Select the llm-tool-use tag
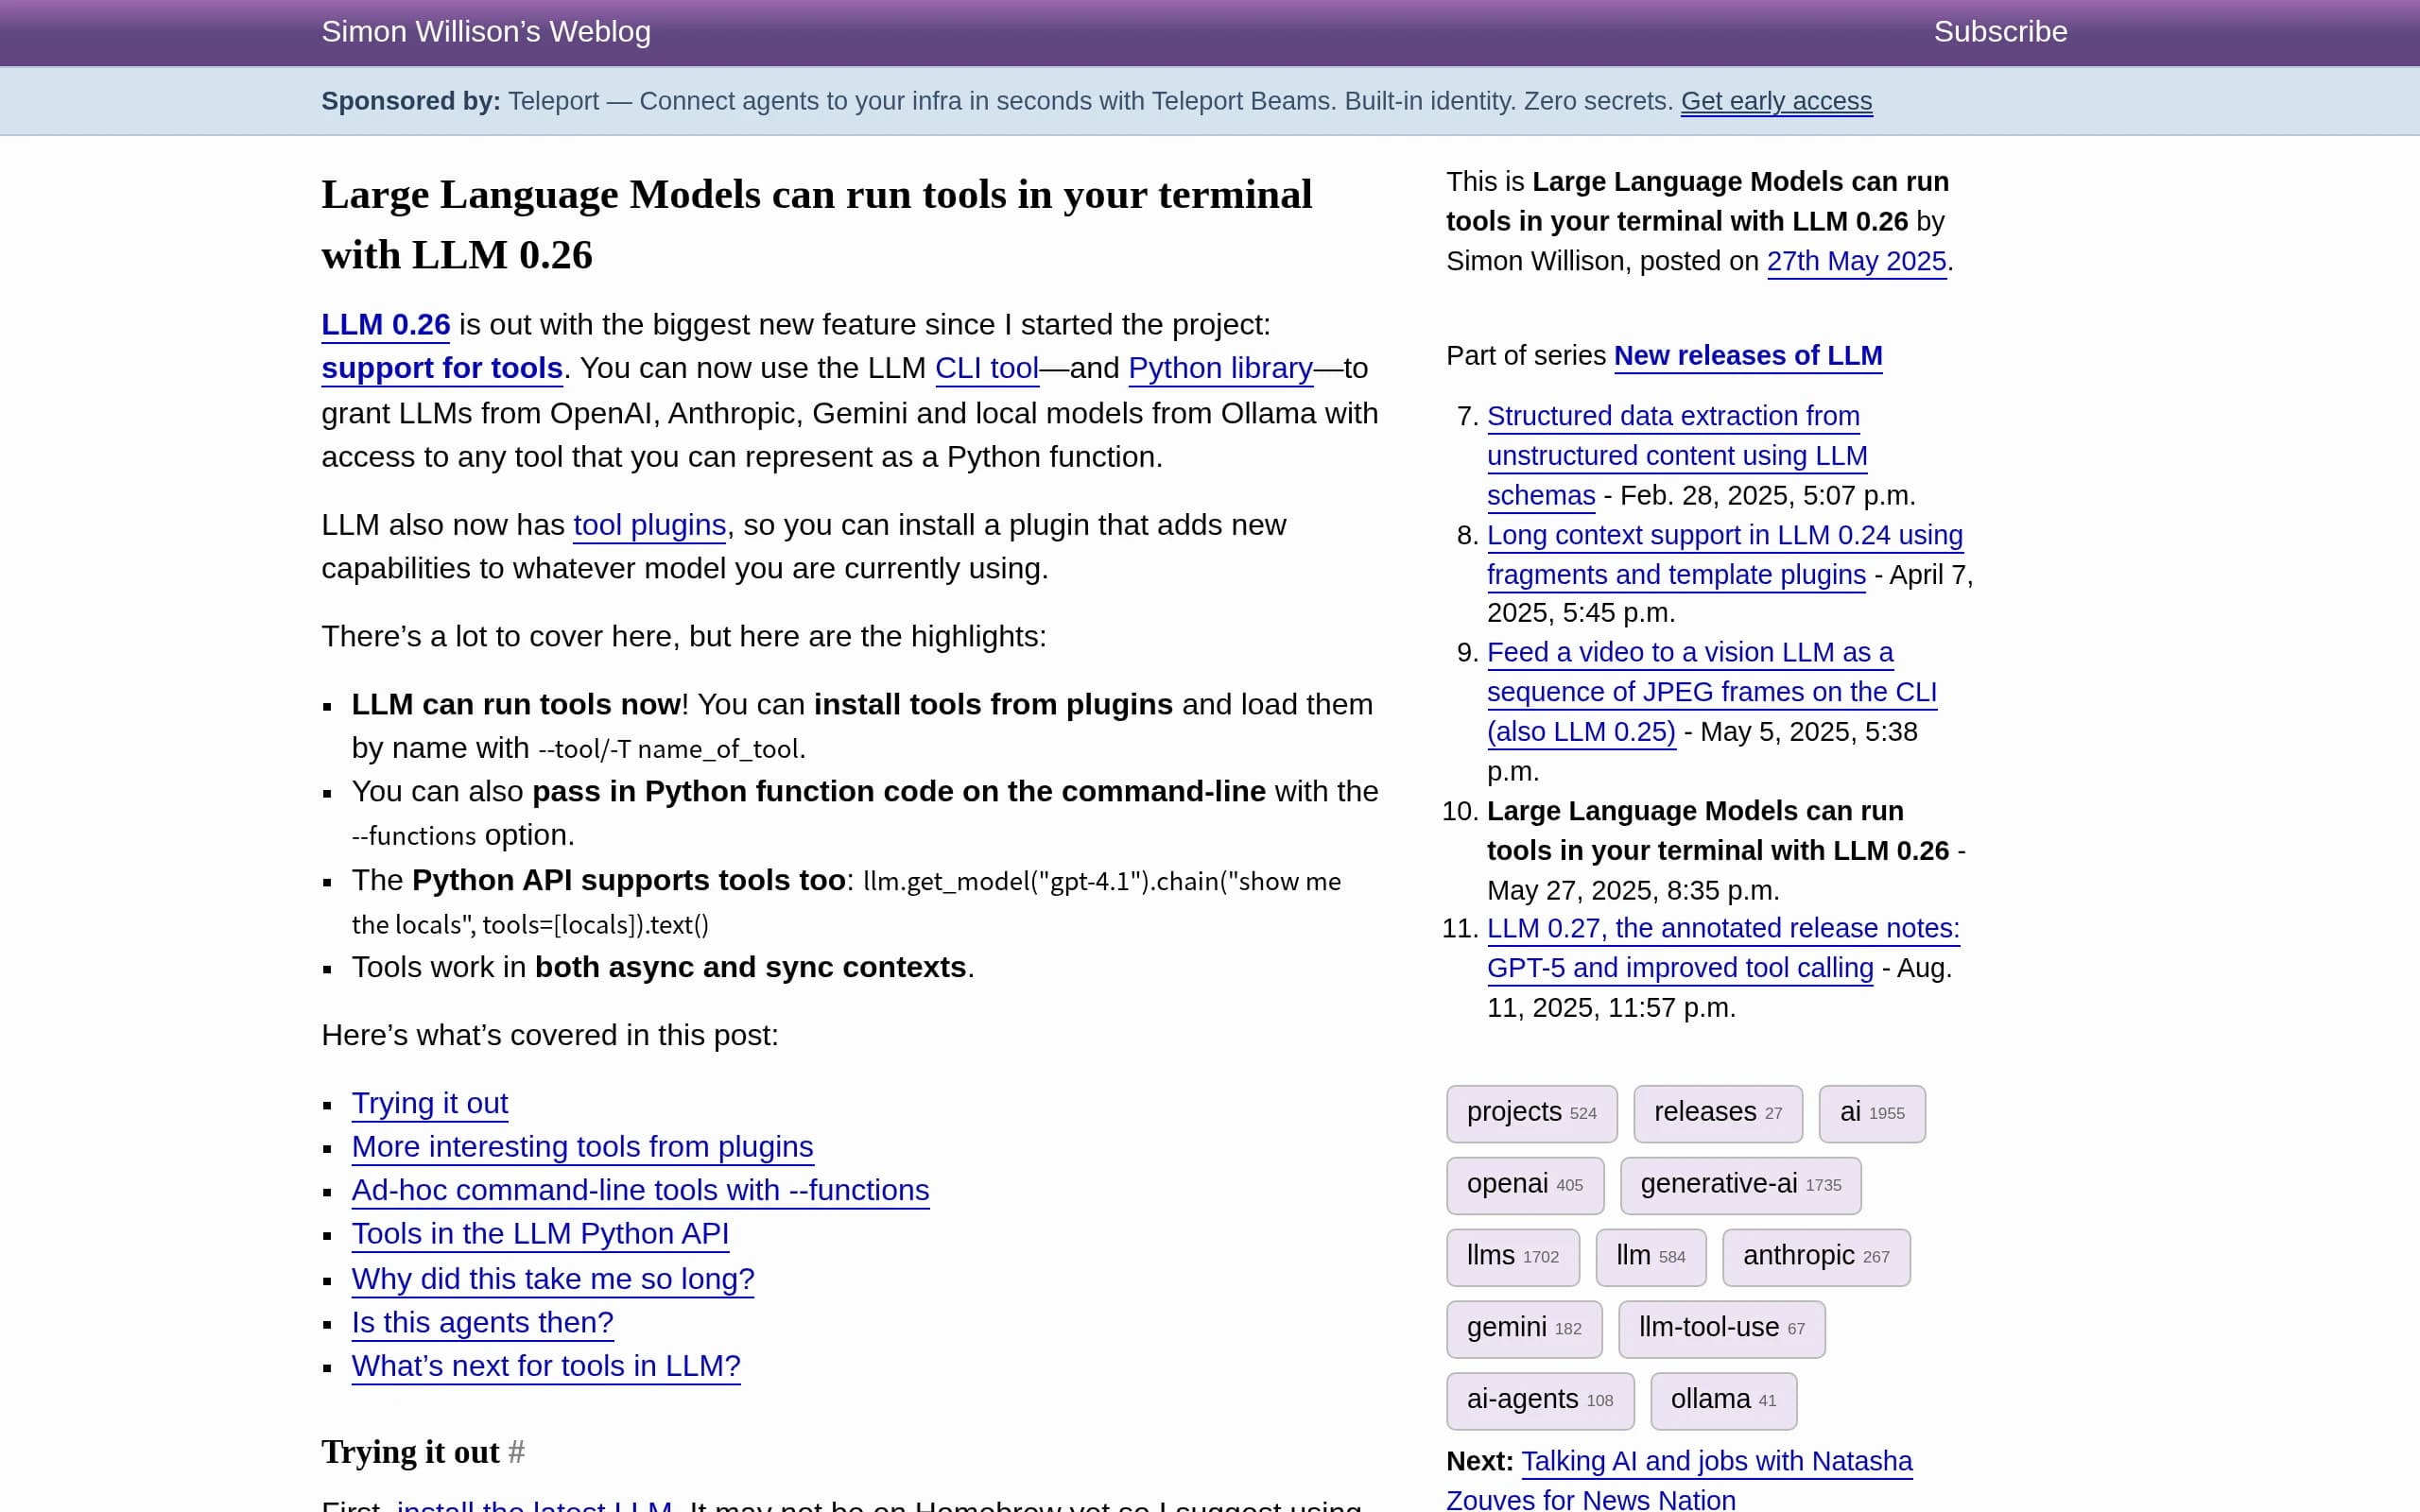 tap(1721, 1329)
